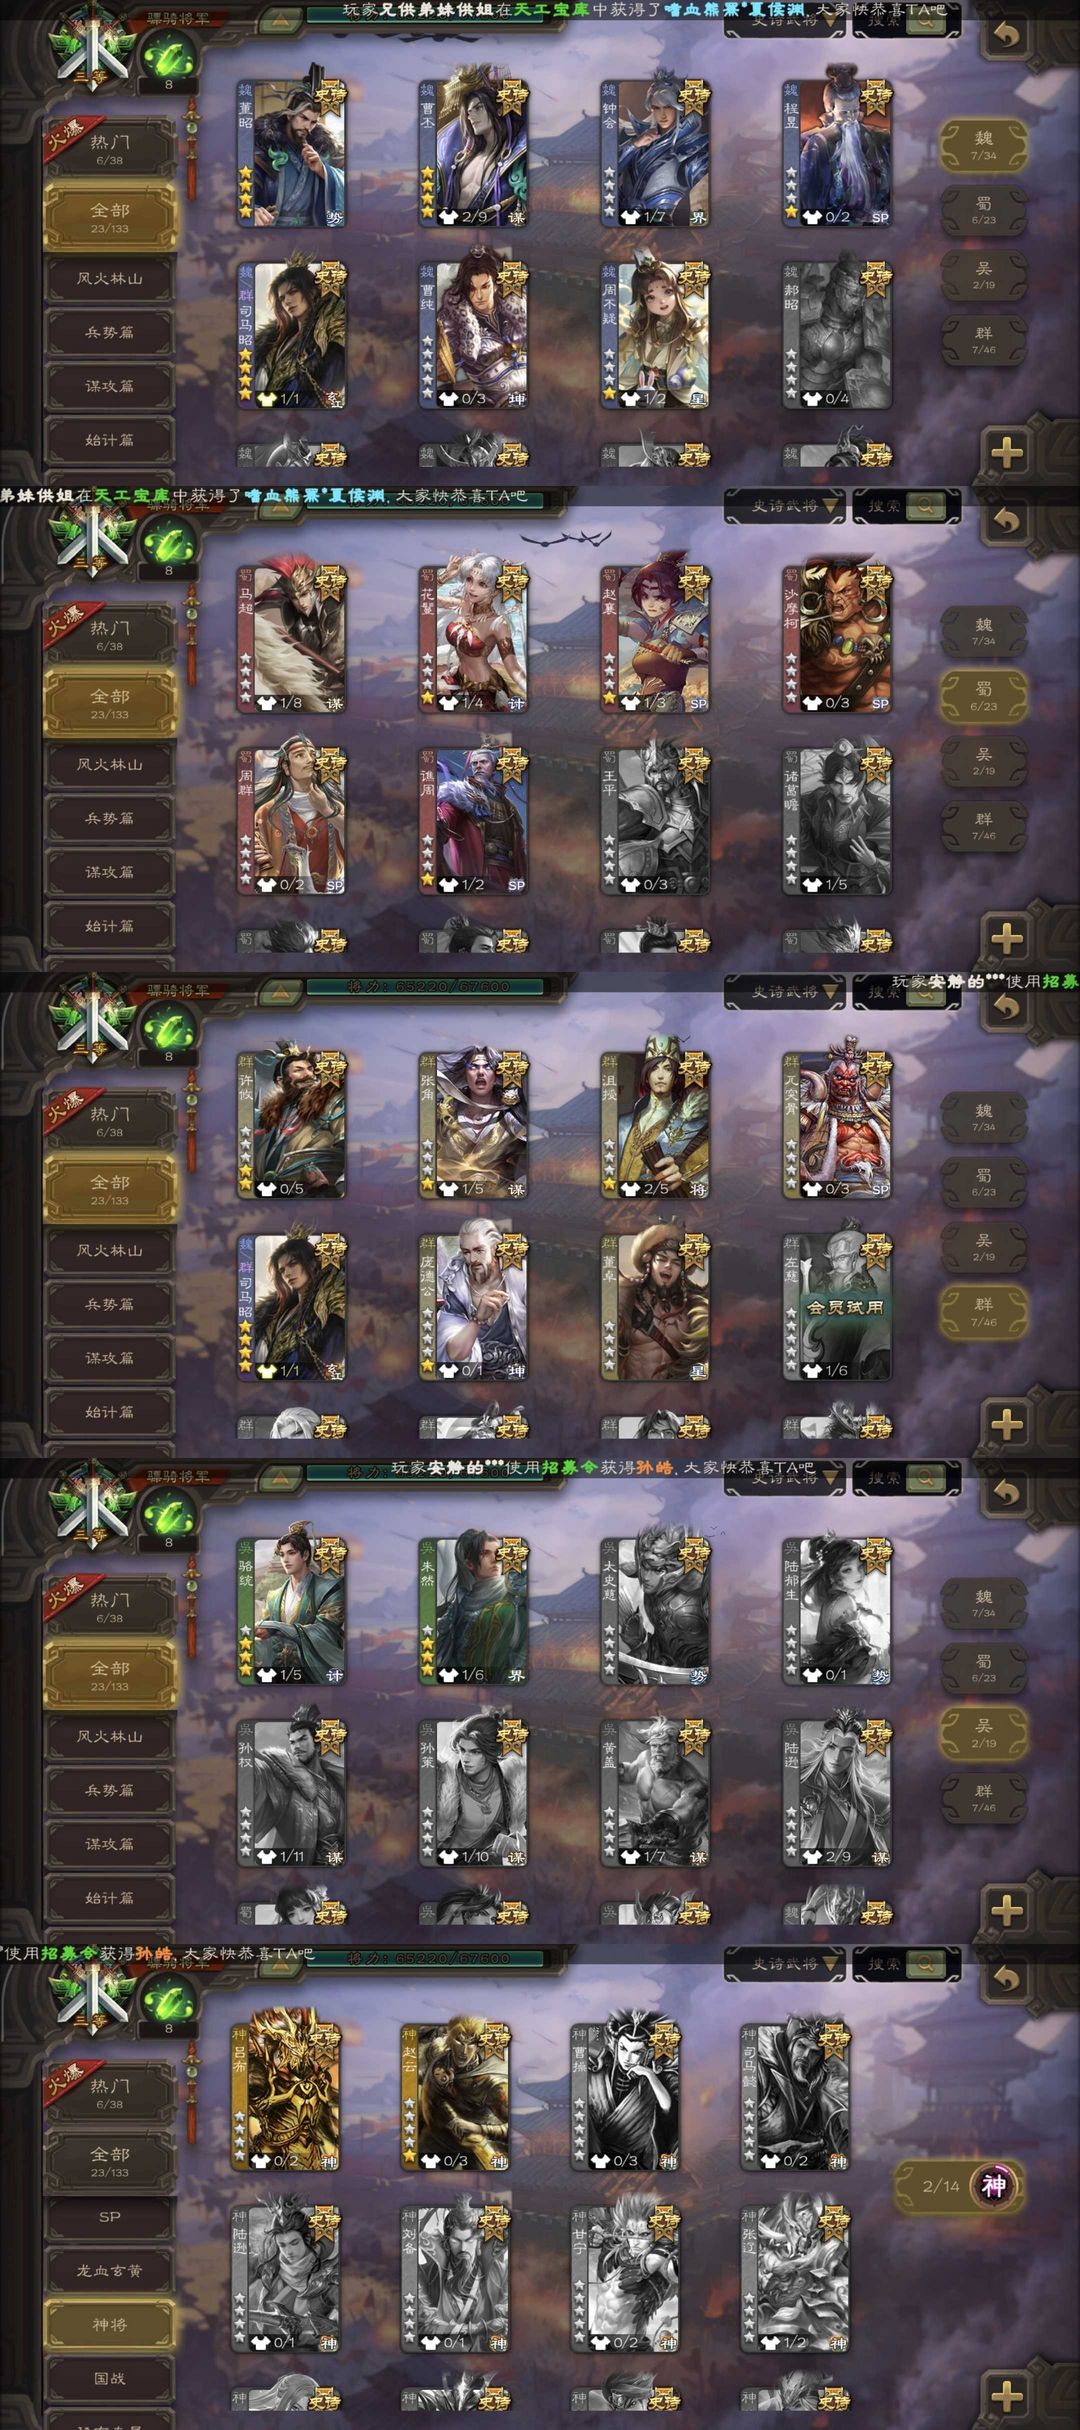This screenshot has width=1080, height=2430.
Task: Click the 神 2/14 filter button
Action: point(961,2186)
